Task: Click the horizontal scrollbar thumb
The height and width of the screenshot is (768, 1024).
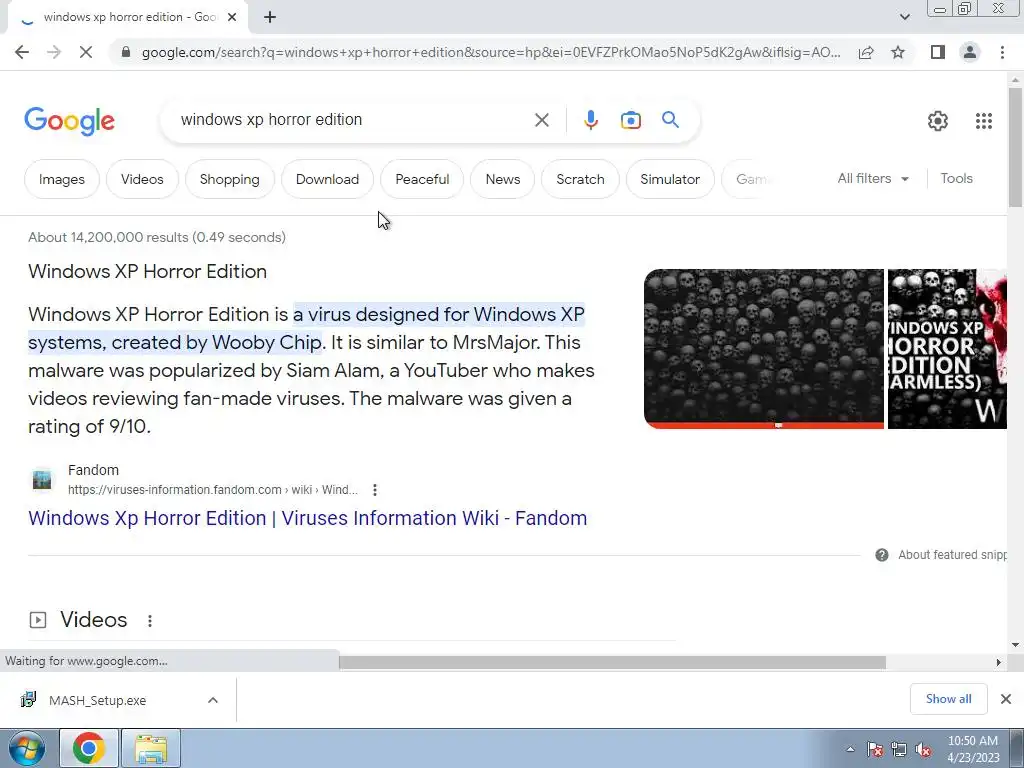Action: pos(612,662)
